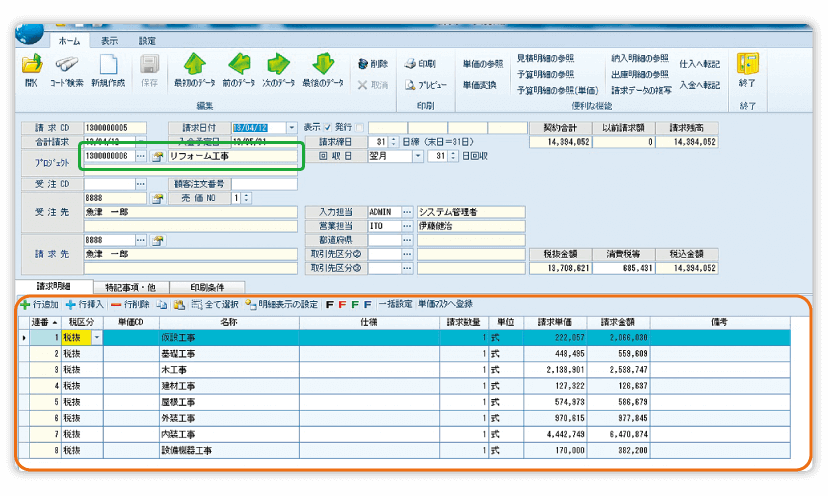Click 一括設定 in detail toolbar
The height and width of the screenshot is (496, 828).
pos(395,305)
